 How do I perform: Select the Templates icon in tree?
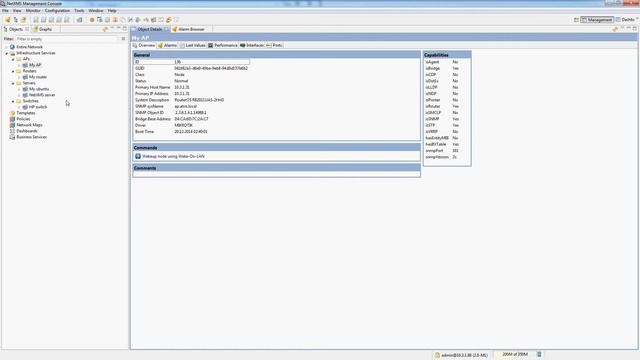click(12, 113)
